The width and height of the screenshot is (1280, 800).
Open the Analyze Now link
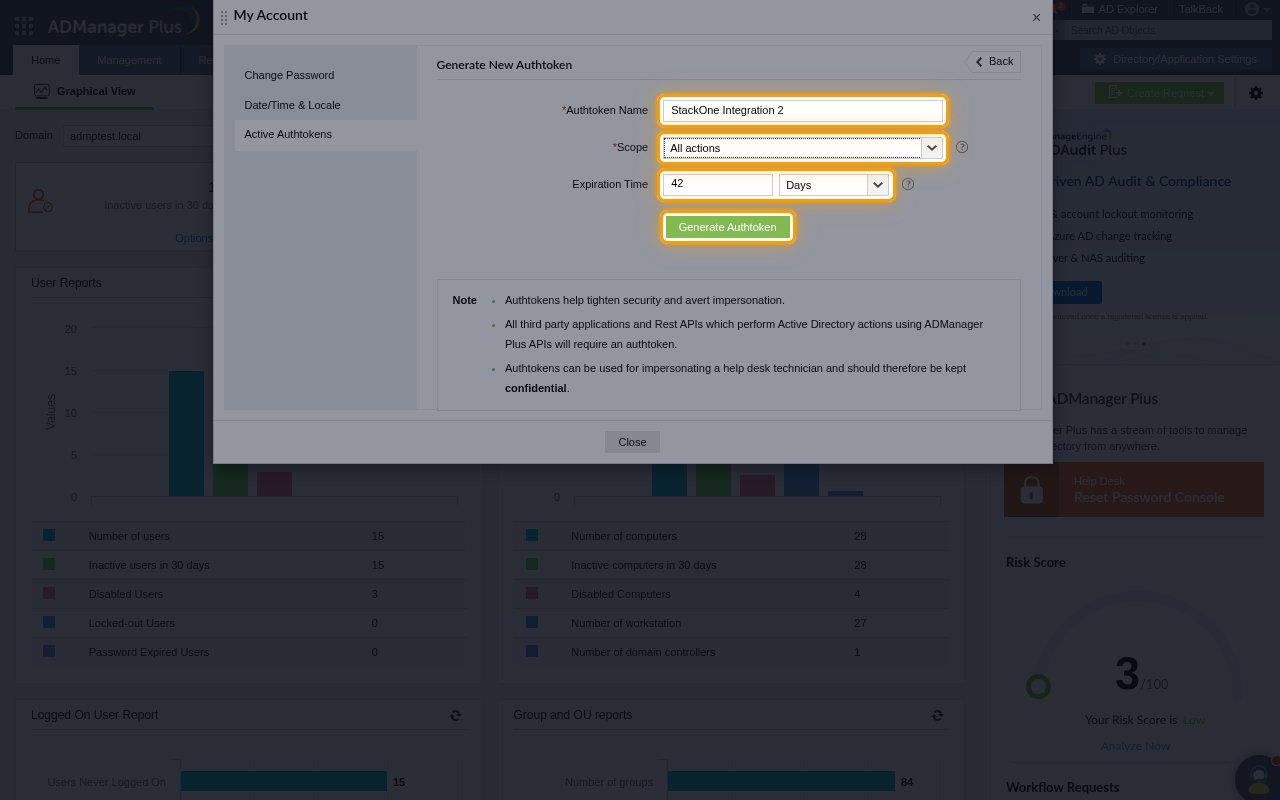[x=1135, y=746]
